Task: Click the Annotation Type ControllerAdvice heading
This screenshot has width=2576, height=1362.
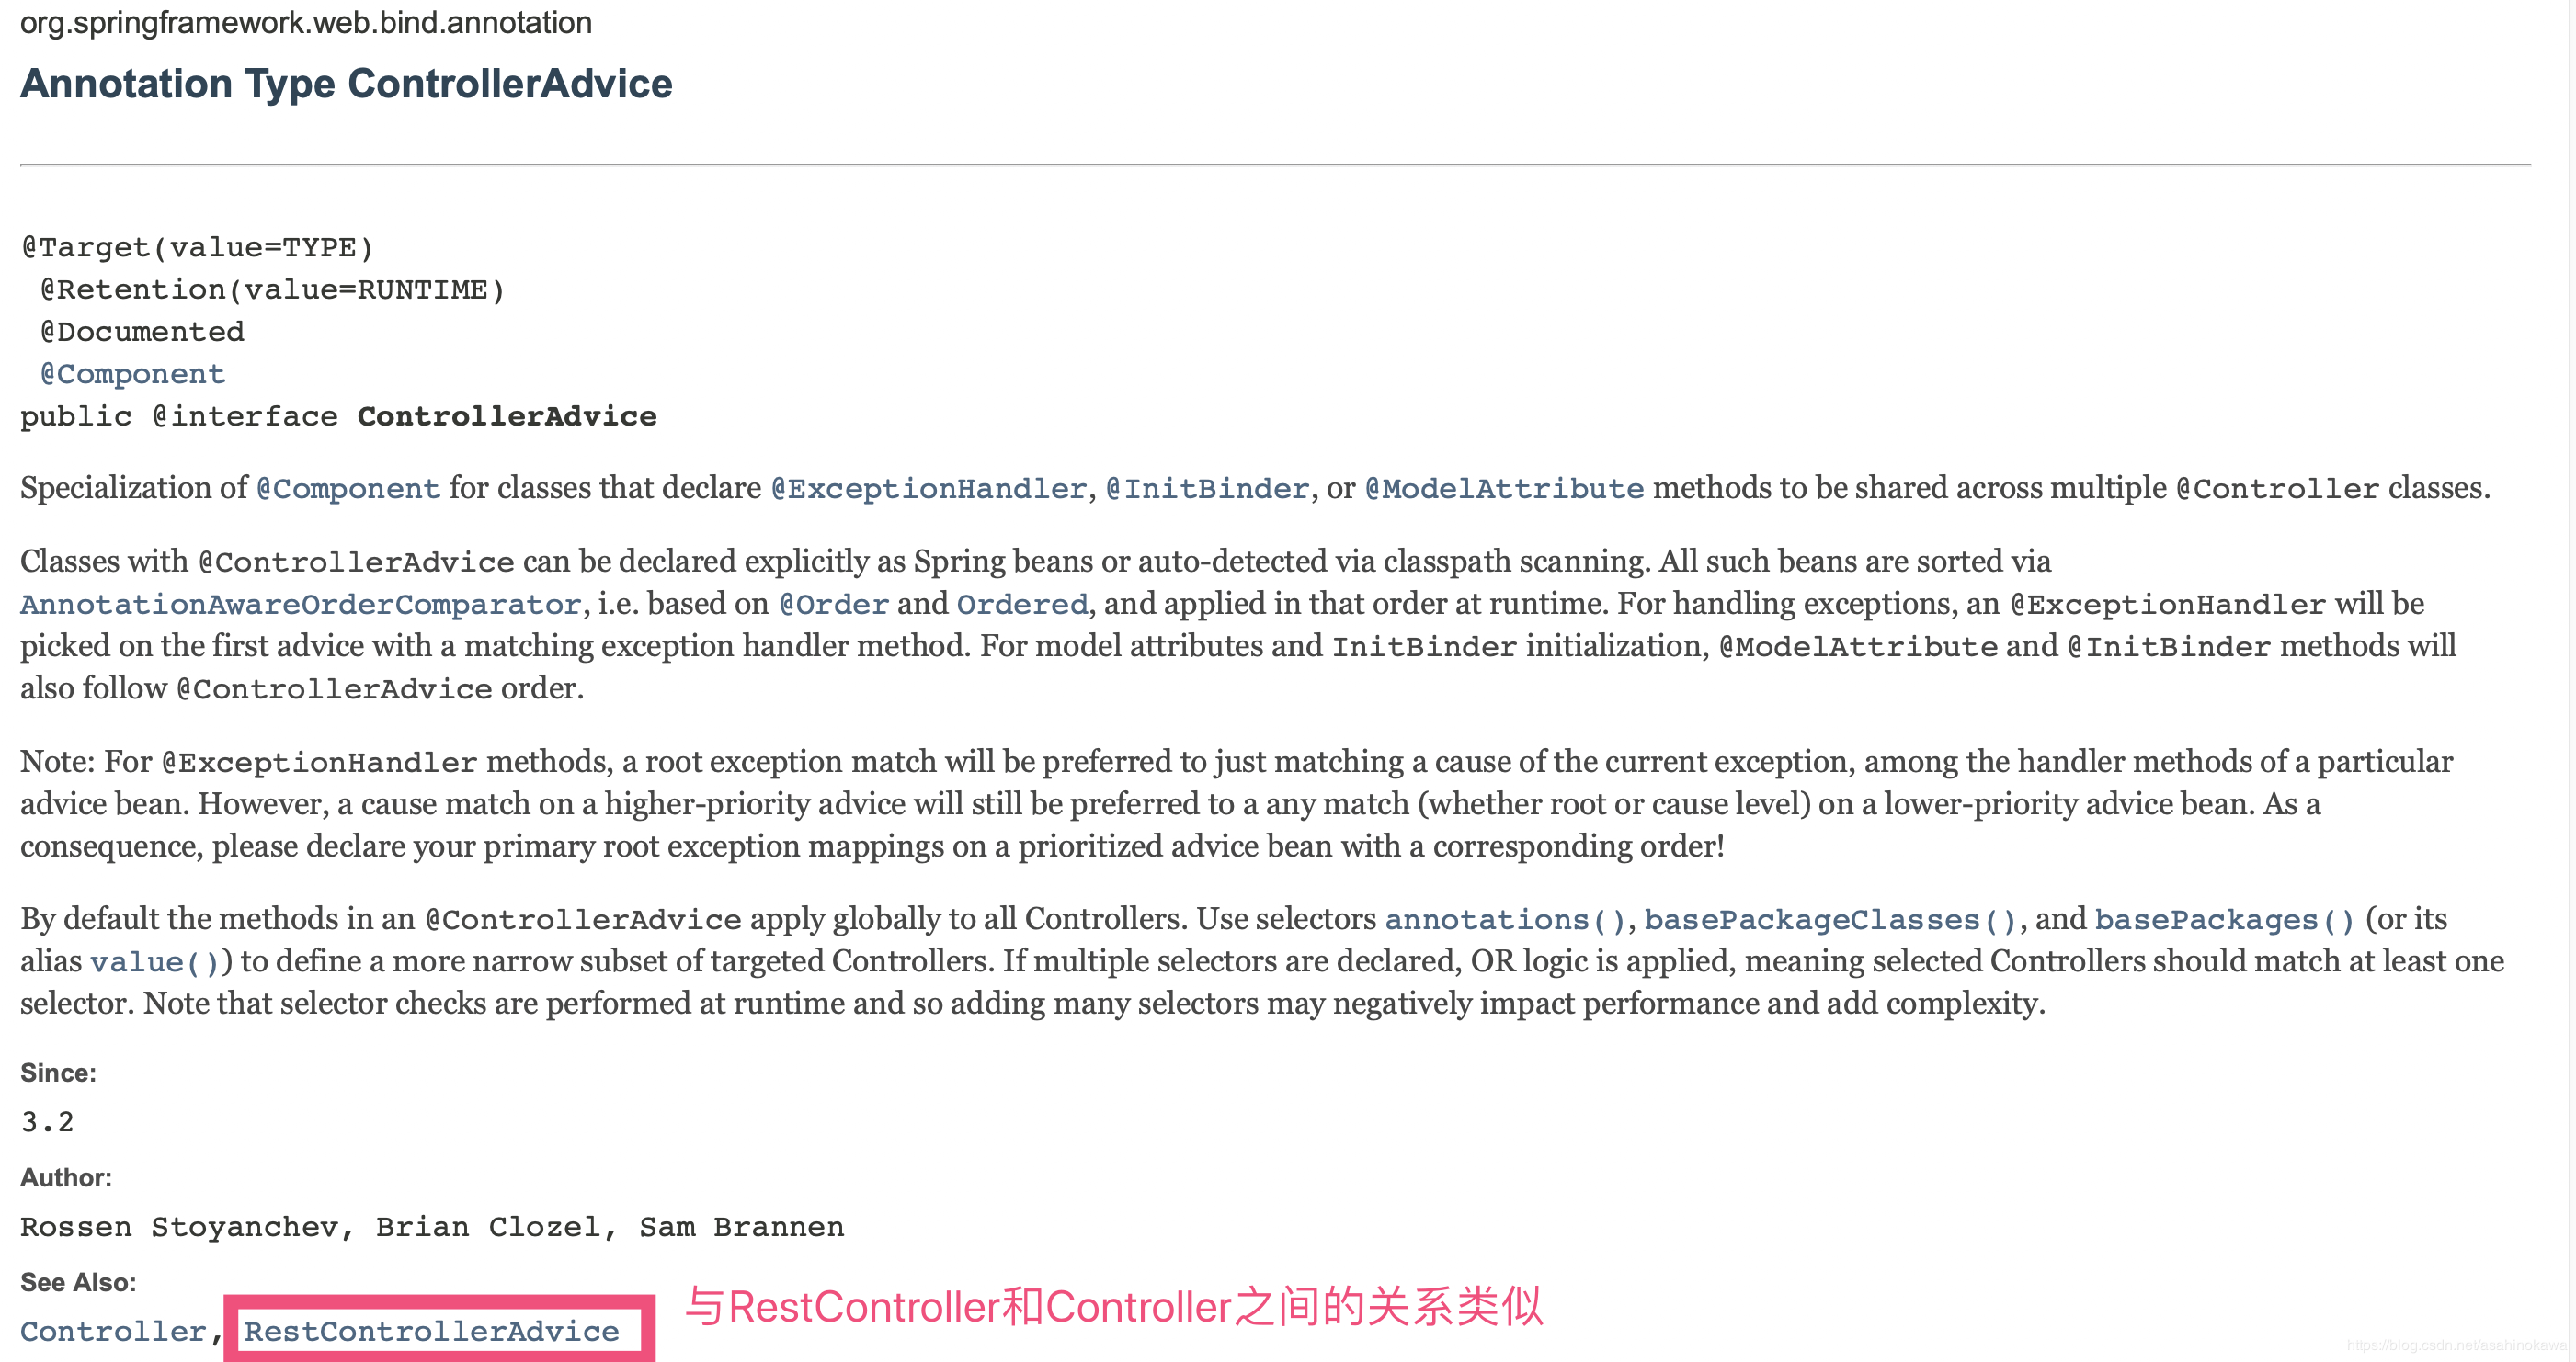Action: pos(346,84)
